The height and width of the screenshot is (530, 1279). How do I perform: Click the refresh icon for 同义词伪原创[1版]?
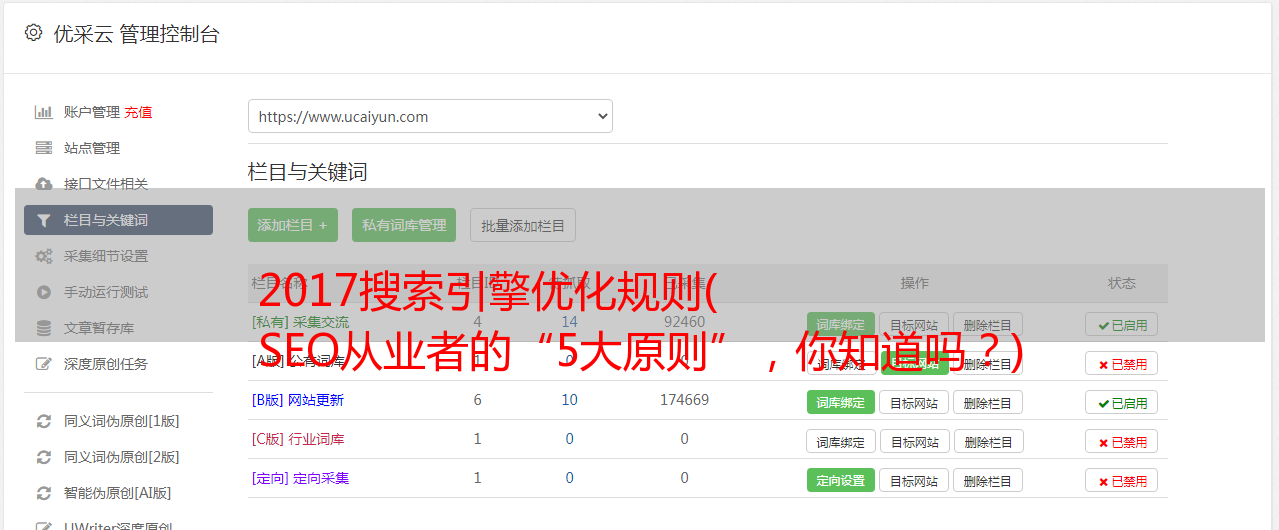point(44,421)
